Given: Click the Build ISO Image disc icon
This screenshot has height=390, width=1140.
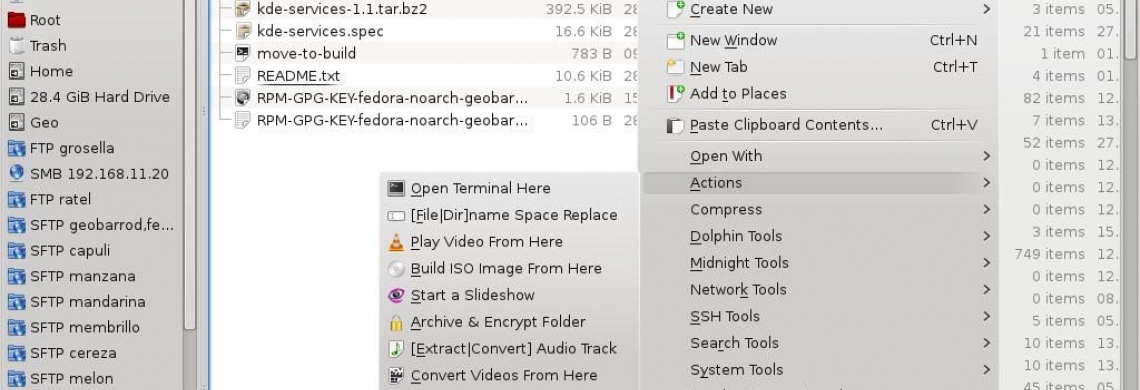Looking at the screenshot, I should pos(396,269).
